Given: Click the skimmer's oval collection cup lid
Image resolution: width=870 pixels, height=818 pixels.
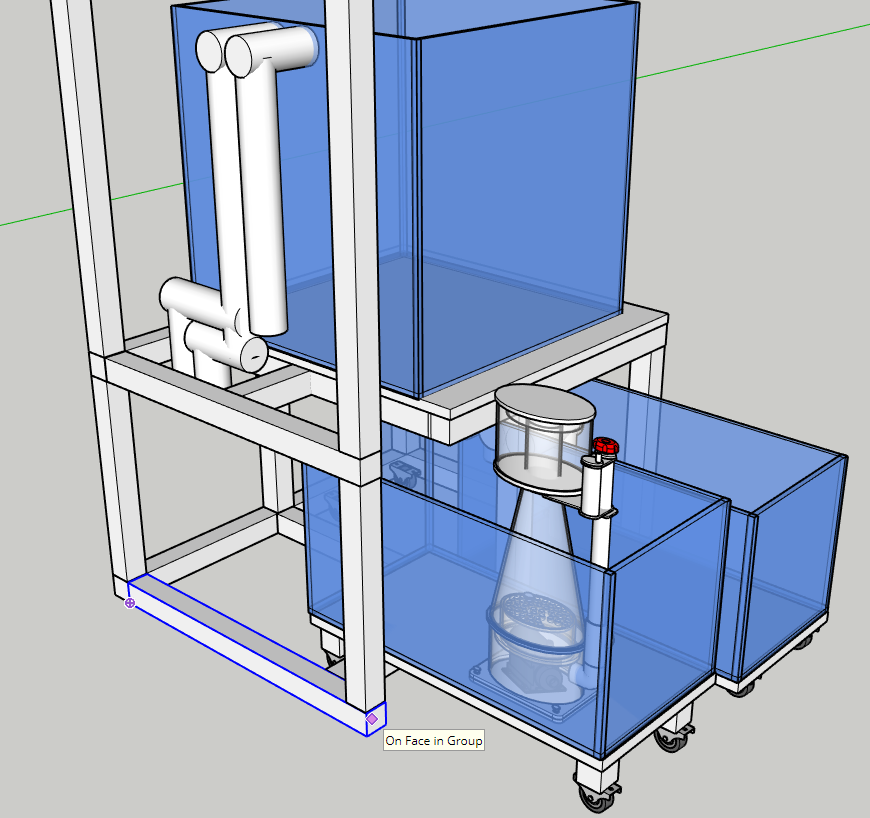Looking at the screenshot, I should [x=546, y=405].
